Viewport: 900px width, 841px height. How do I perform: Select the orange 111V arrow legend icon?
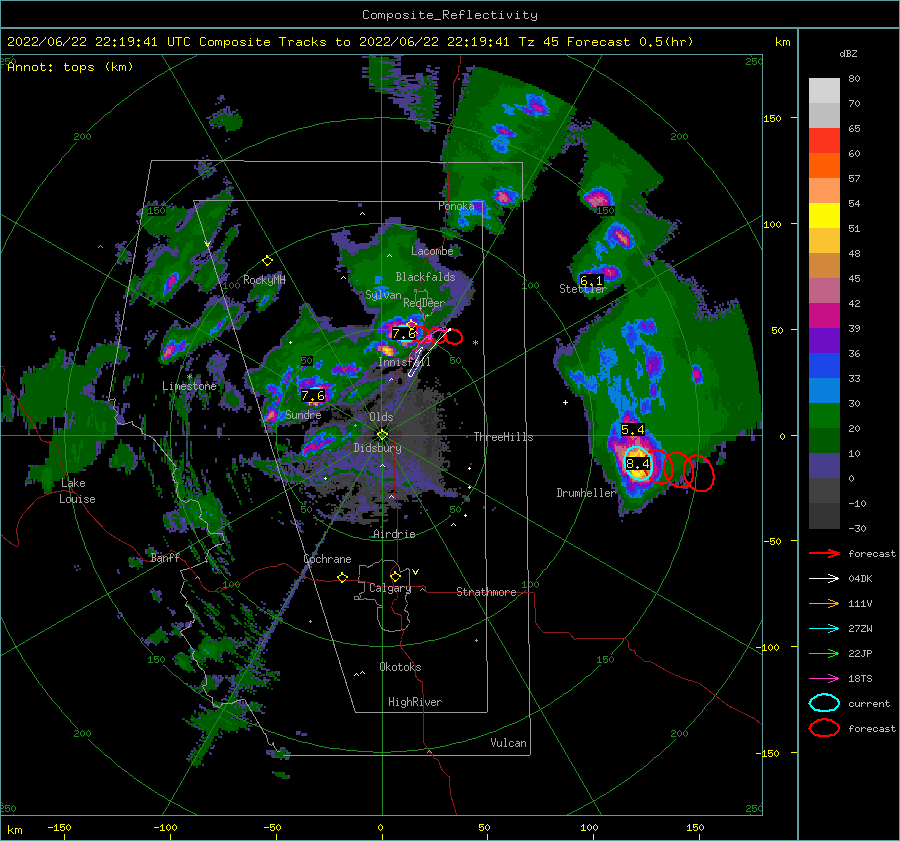click(x=824, y=603)
